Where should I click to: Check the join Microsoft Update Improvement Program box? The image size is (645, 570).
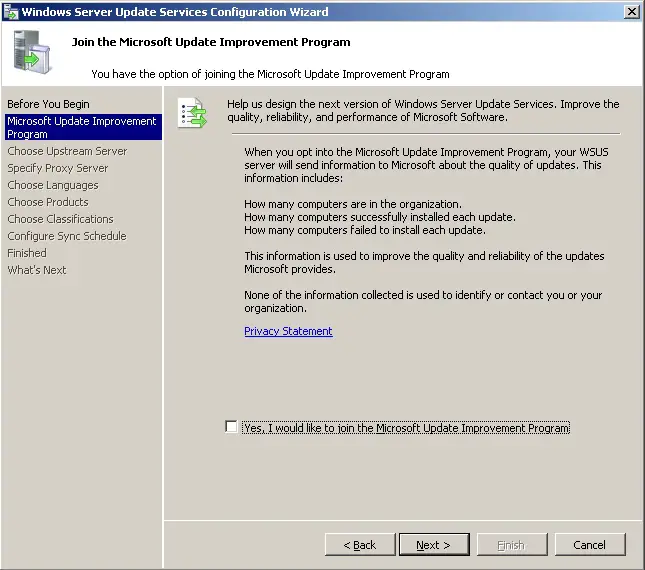pos(231,427)
